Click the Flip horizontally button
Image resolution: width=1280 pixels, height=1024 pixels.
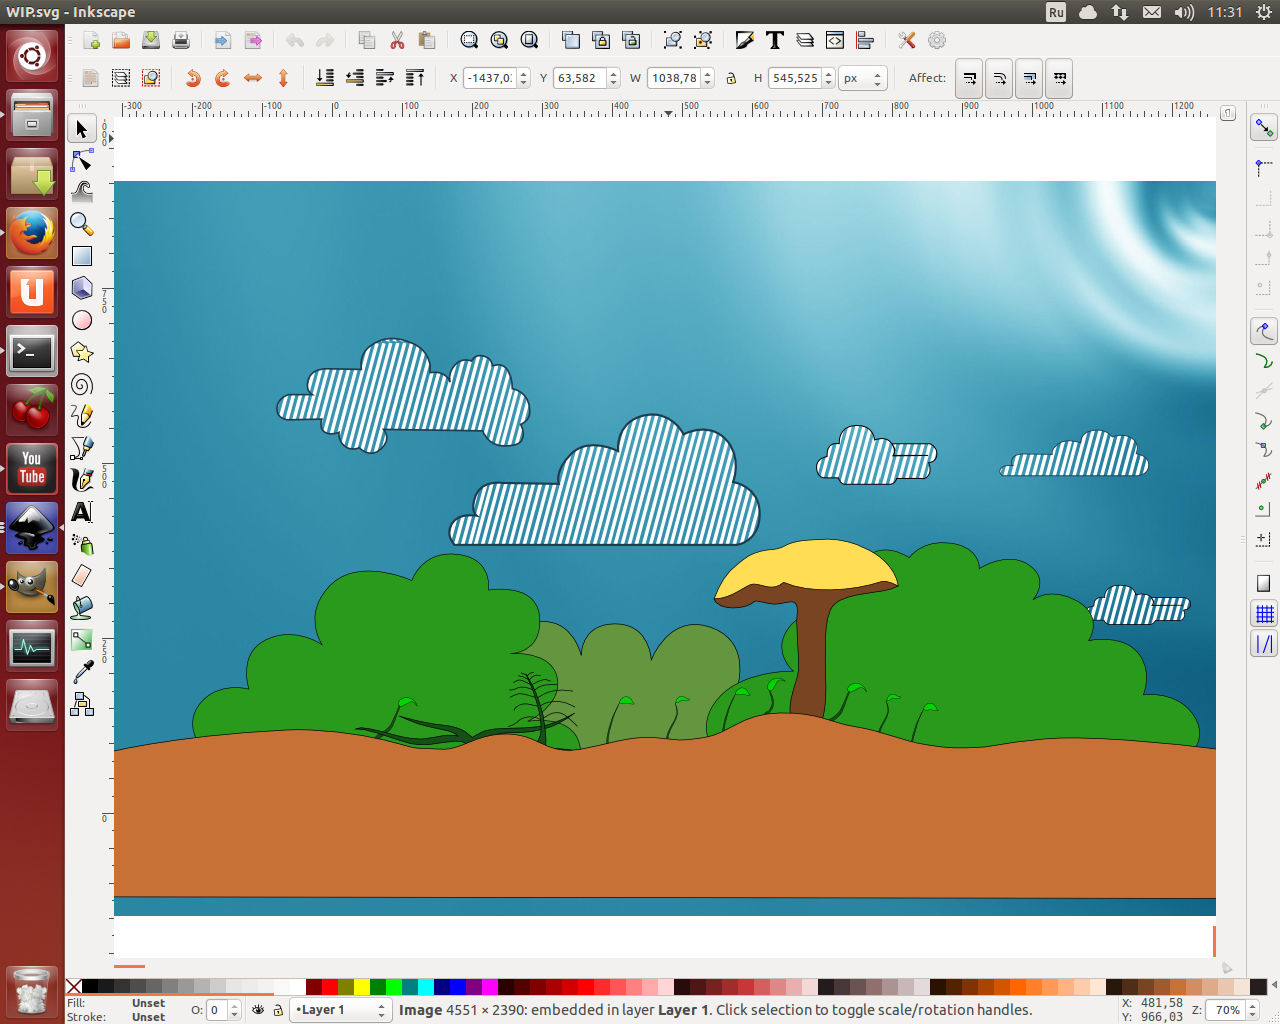(x=253, y=78)
